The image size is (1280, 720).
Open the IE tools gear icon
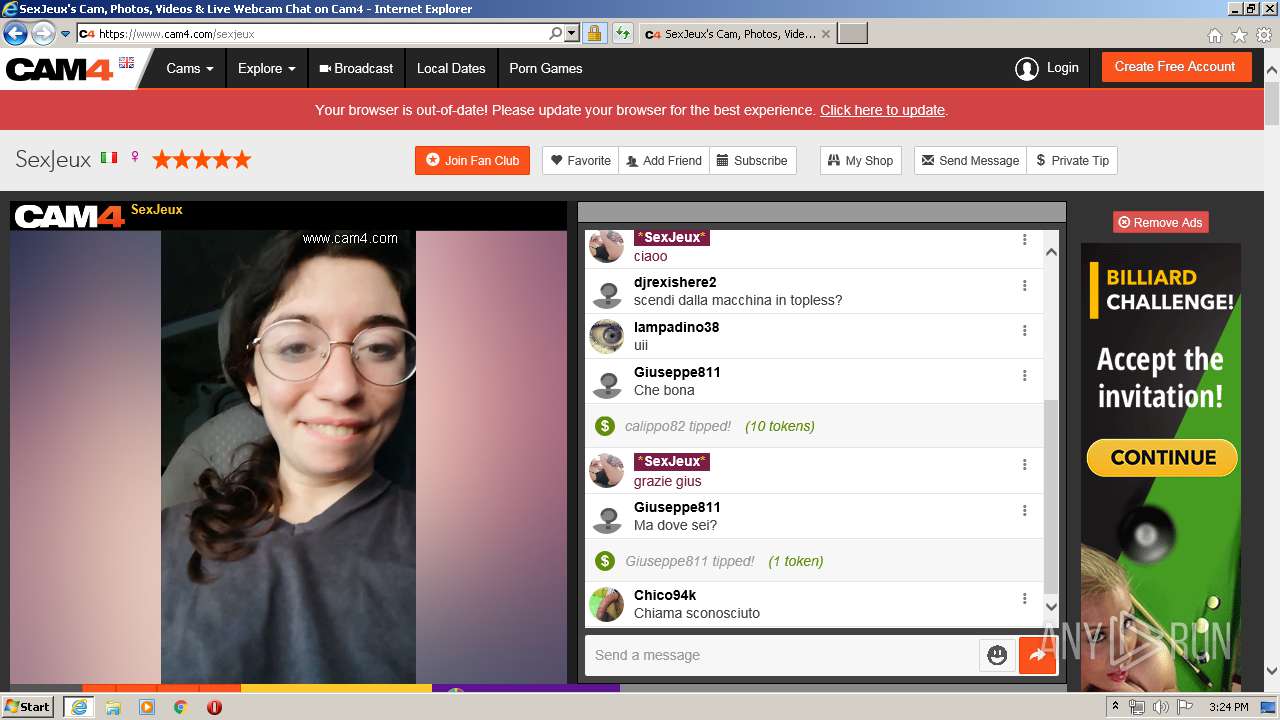click(1264, 35)
